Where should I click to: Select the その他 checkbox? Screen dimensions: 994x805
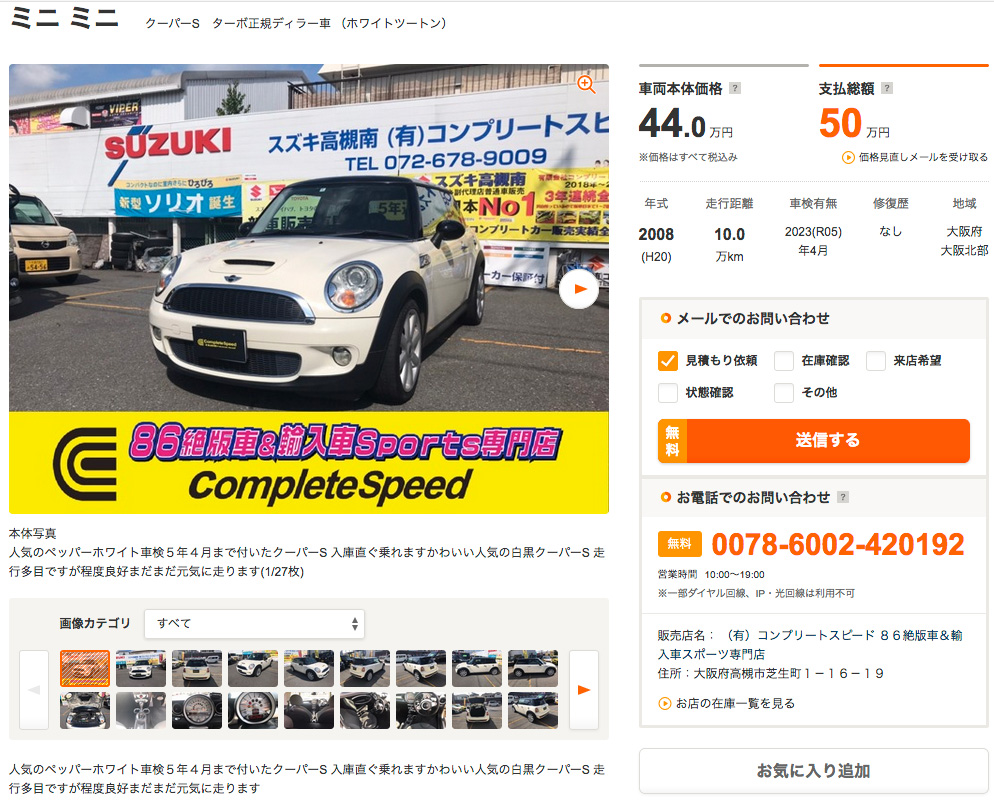(x=784, y=393)
